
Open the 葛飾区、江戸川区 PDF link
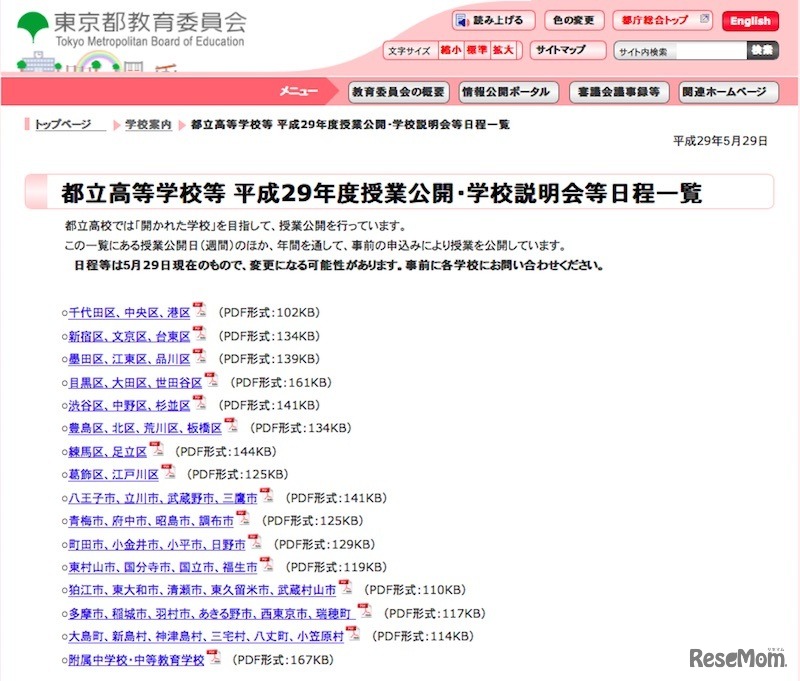click(x=114, y=475)
